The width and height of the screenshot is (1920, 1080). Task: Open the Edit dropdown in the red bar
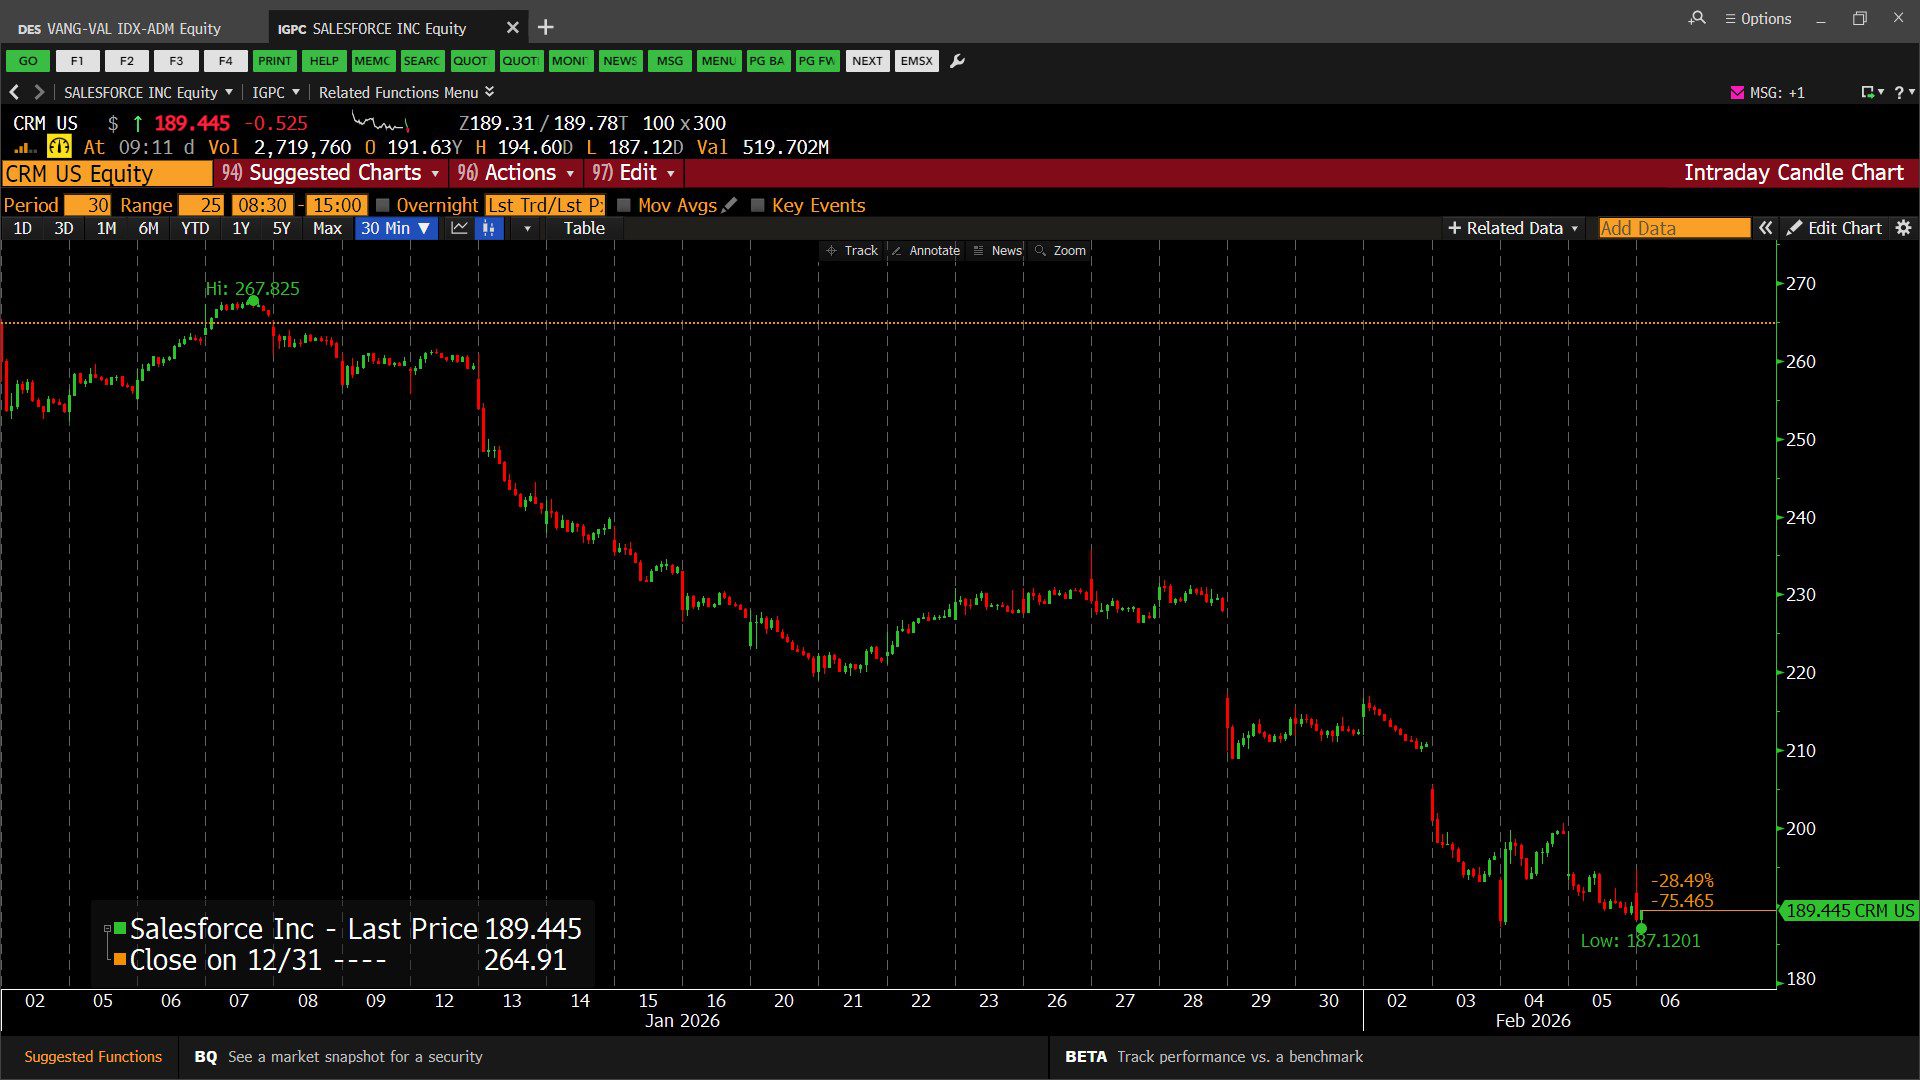[x=634, y=173]
